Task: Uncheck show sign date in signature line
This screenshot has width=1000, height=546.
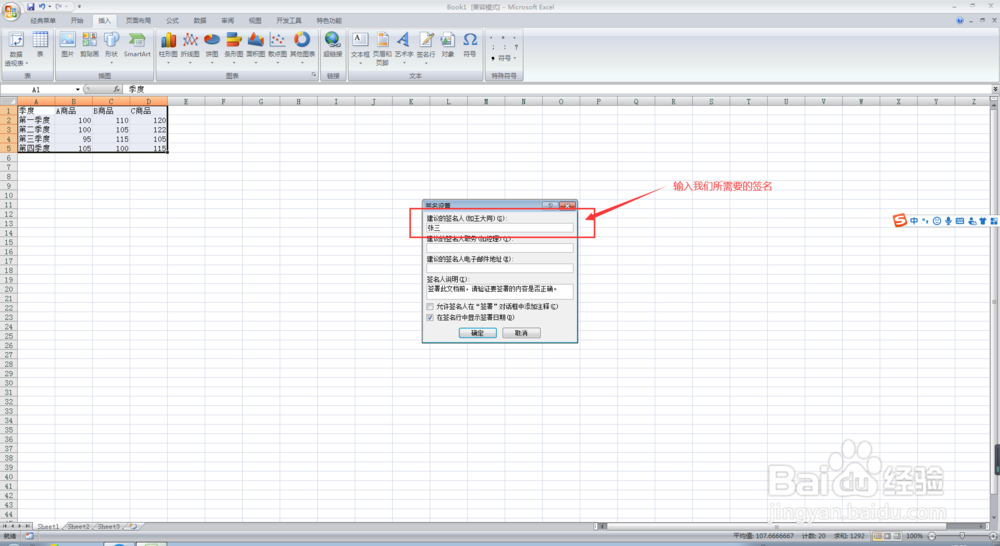Action: pos(430,318)
